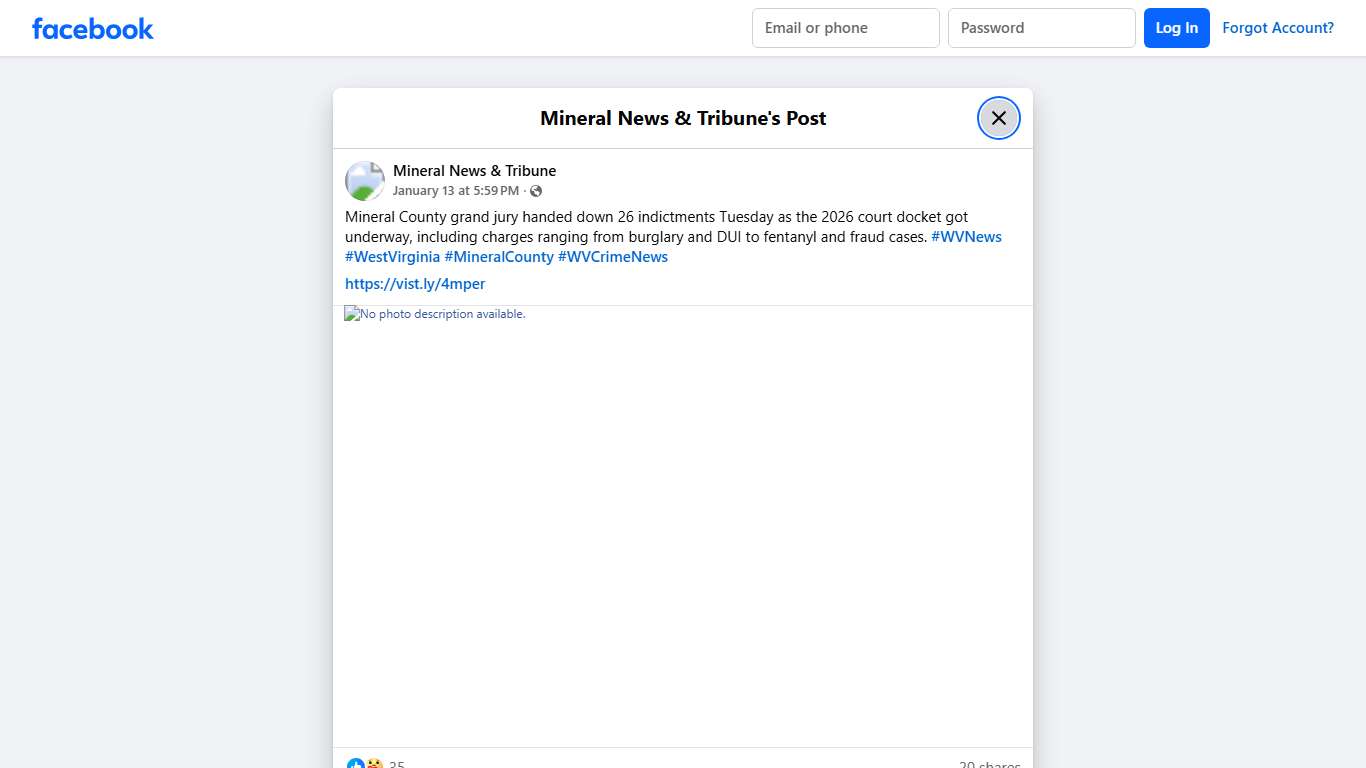Click the blue Like reaction icon
The image size is (1366, 768).
coord(355,764)
